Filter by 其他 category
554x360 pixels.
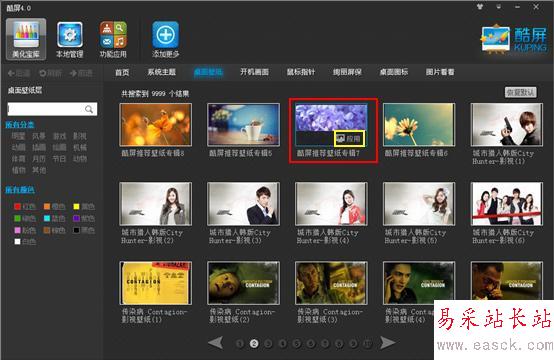(x=39, y=170)
